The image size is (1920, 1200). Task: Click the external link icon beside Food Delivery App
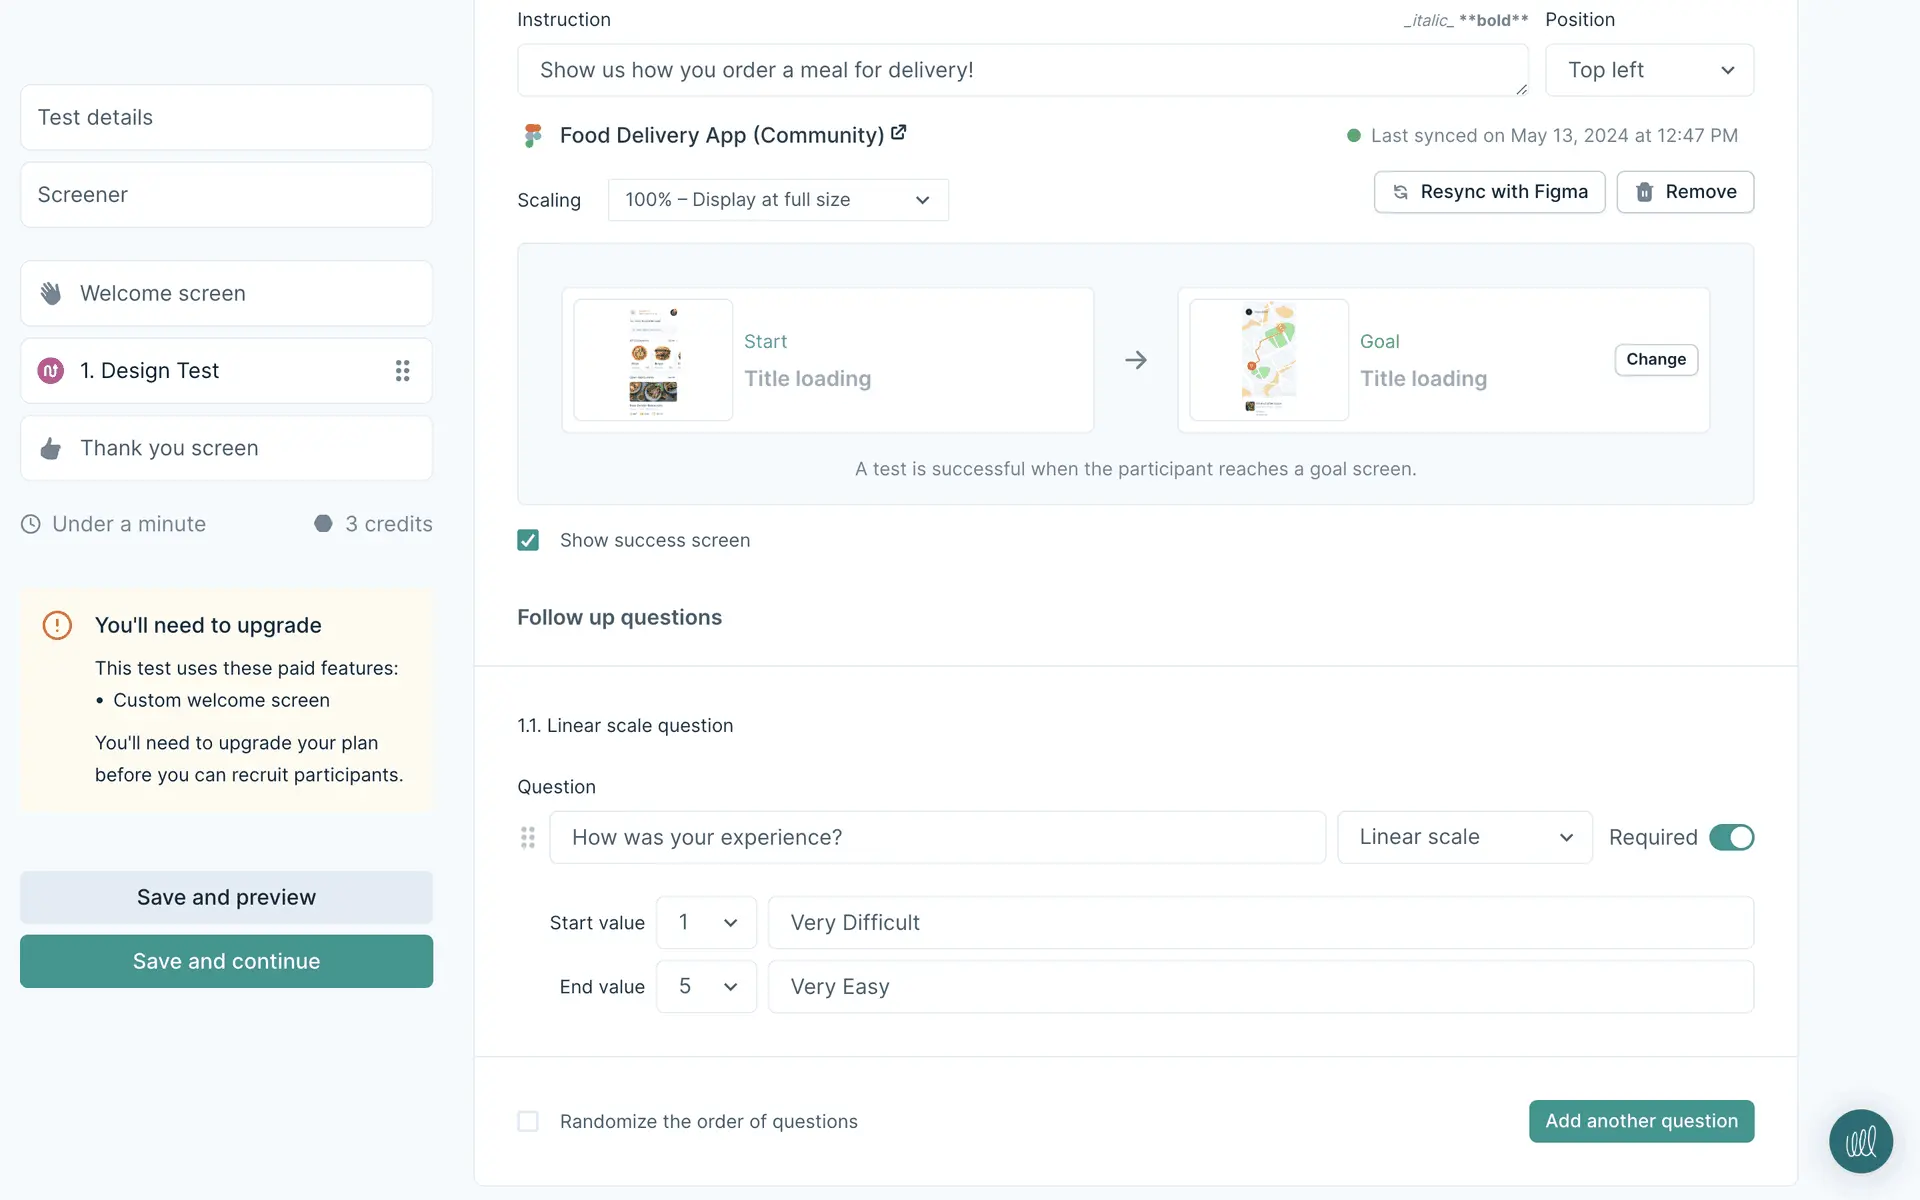(x=898, y=133)
